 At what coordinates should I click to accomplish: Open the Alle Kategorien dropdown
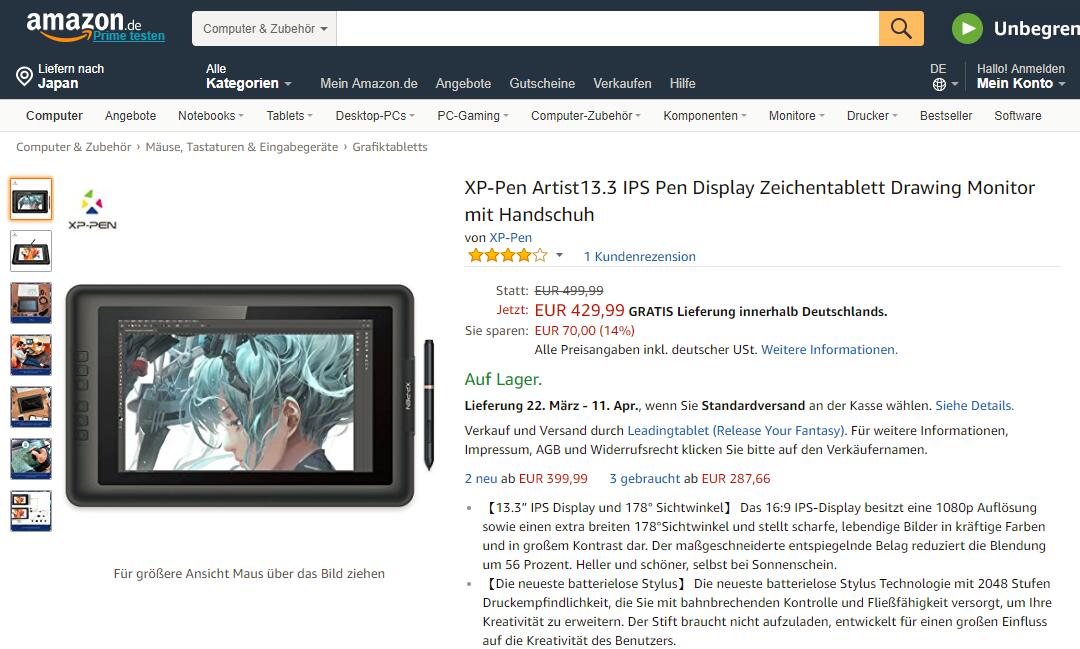[248, 76]
